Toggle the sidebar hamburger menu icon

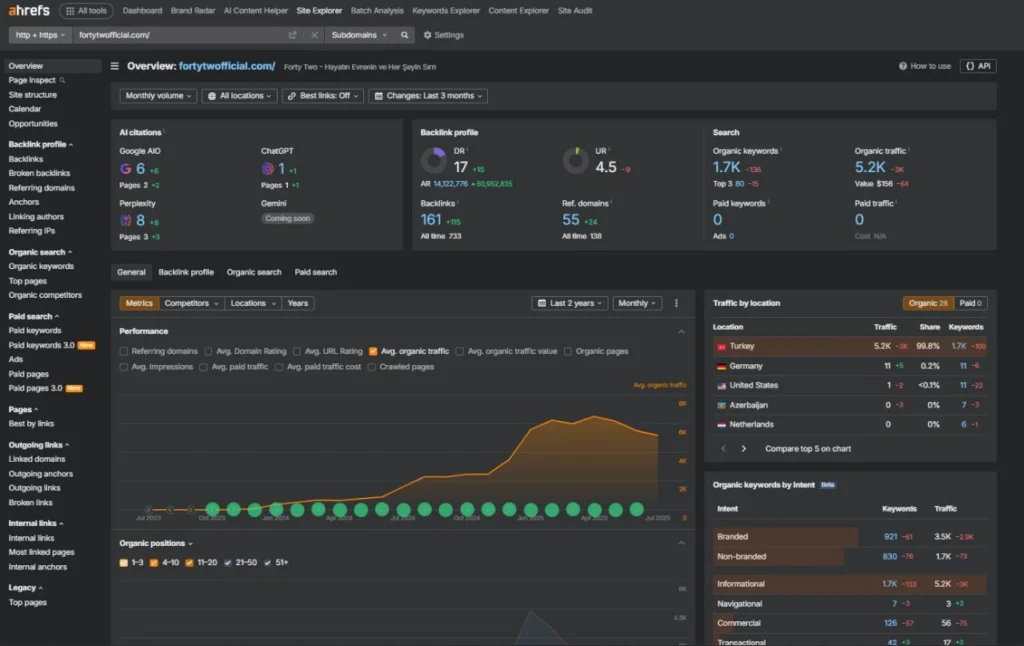point(115,66)
